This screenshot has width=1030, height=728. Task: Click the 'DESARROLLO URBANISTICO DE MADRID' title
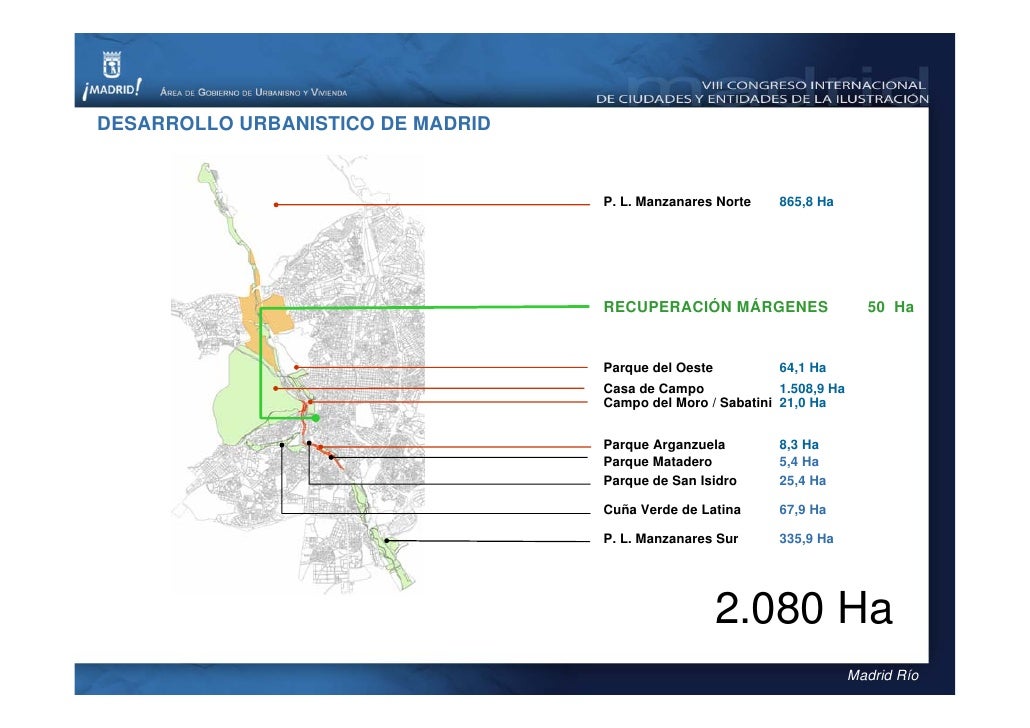point(294,124)
